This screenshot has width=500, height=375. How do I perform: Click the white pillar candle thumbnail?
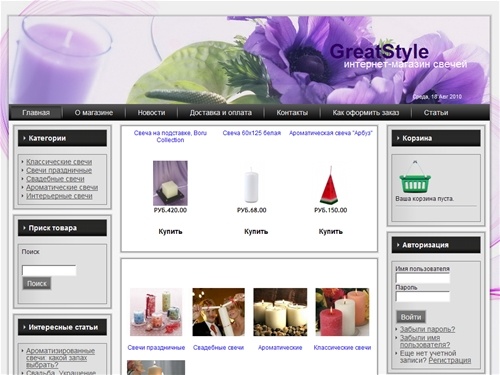click(251, 184)
